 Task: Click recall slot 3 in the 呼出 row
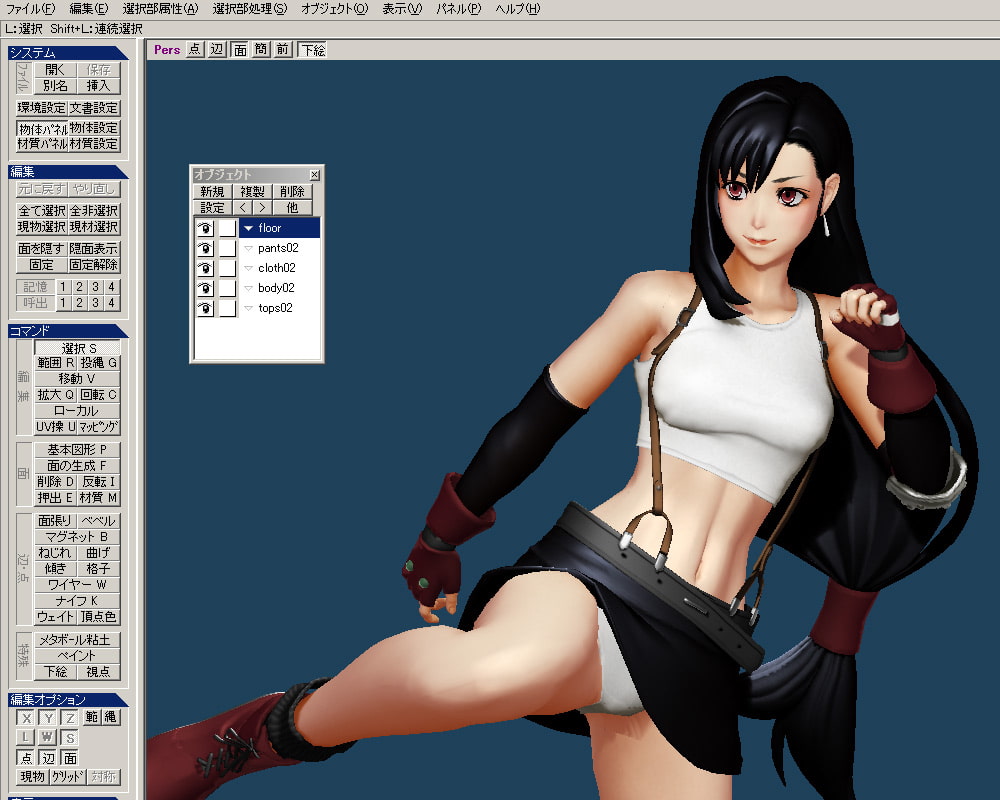coord(95,303)
